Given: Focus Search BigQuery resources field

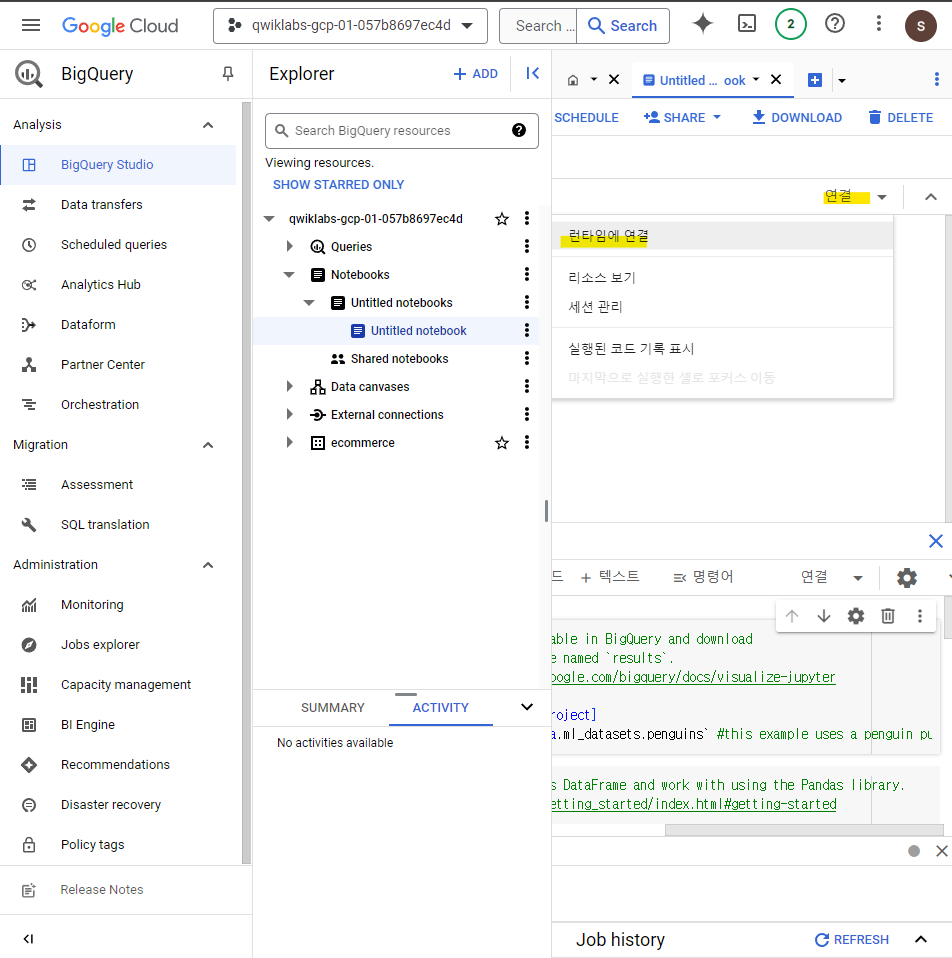Looking at the screenshot, I should click(x=401, y=131).
